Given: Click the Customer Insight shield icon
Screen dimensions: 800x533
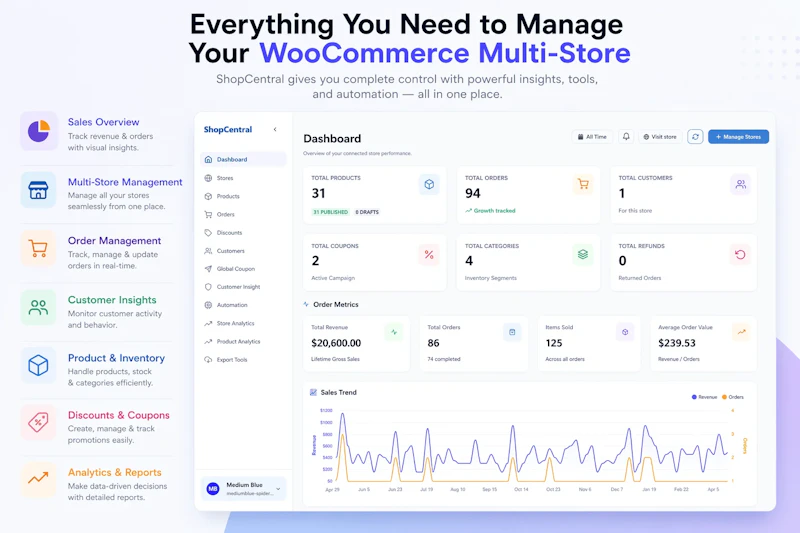Looking at the screenshot, I should tap(208, 287).
